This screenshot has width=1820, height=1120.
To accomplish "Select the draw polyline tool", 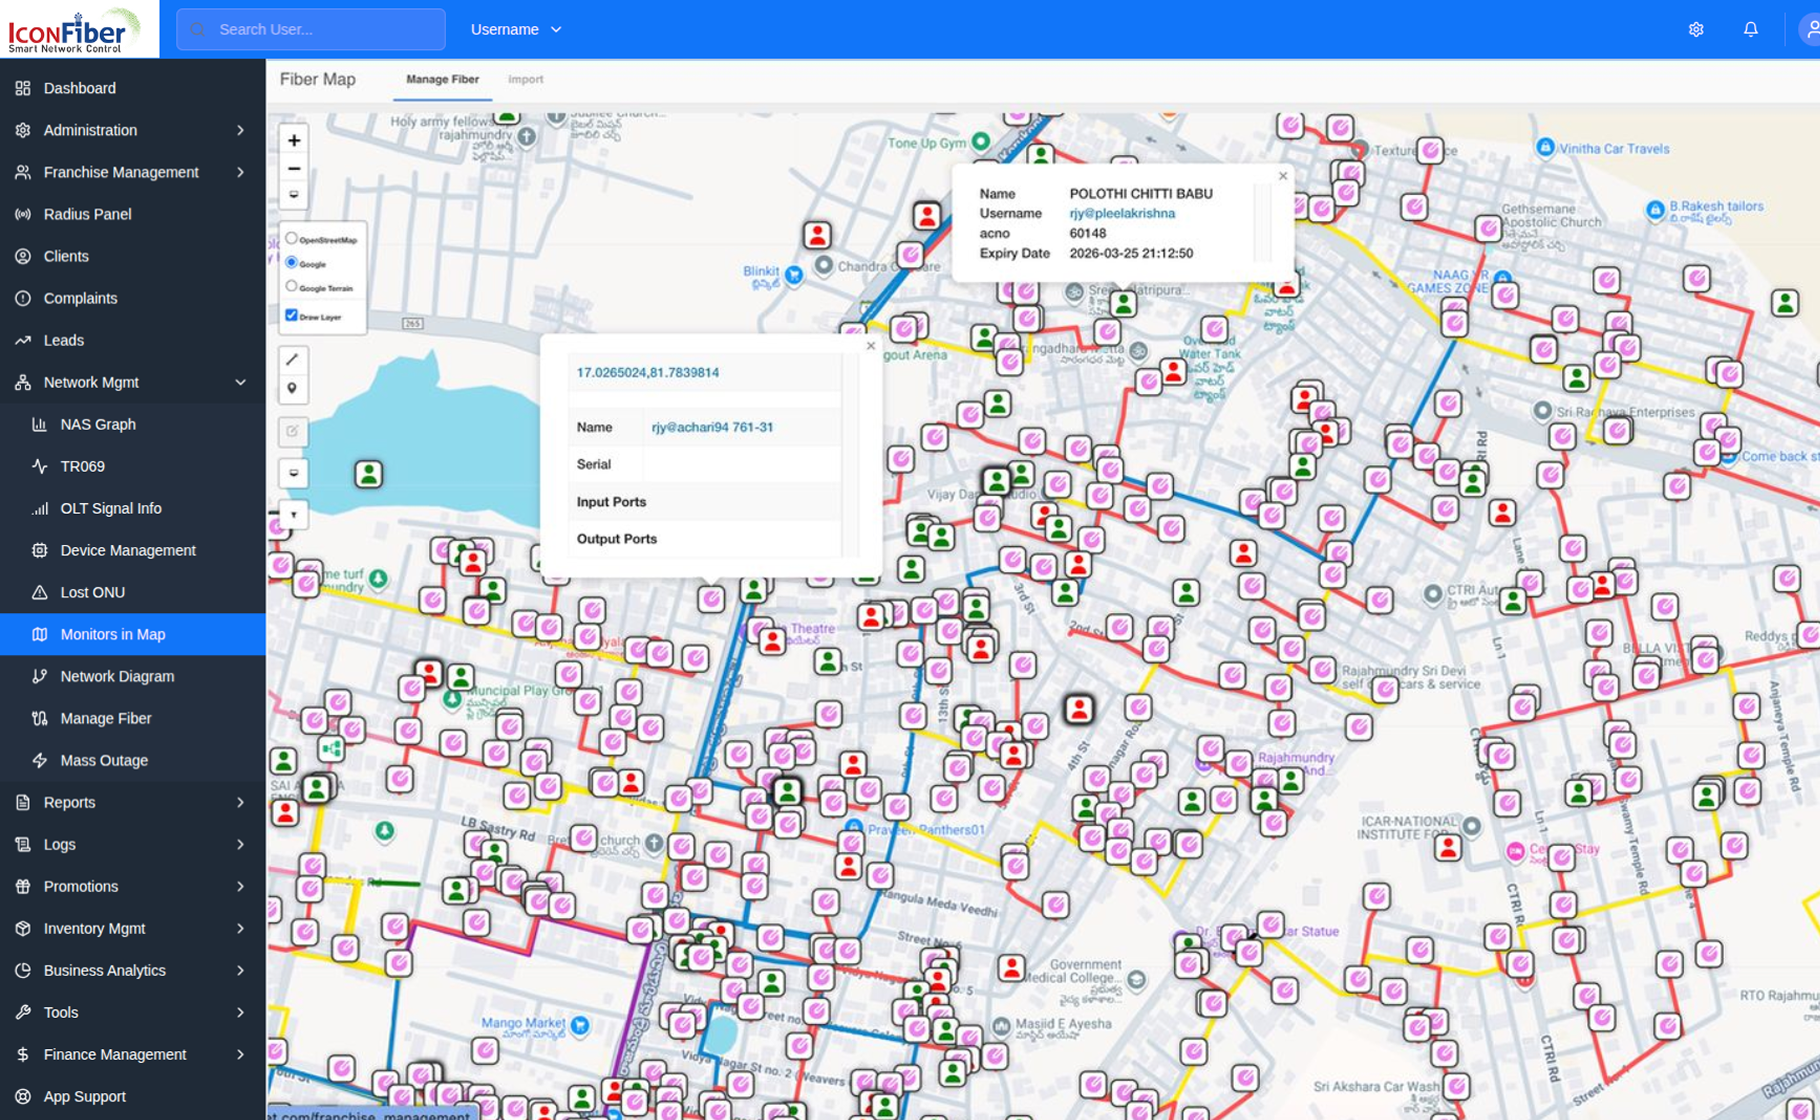I will pos(293,359).
